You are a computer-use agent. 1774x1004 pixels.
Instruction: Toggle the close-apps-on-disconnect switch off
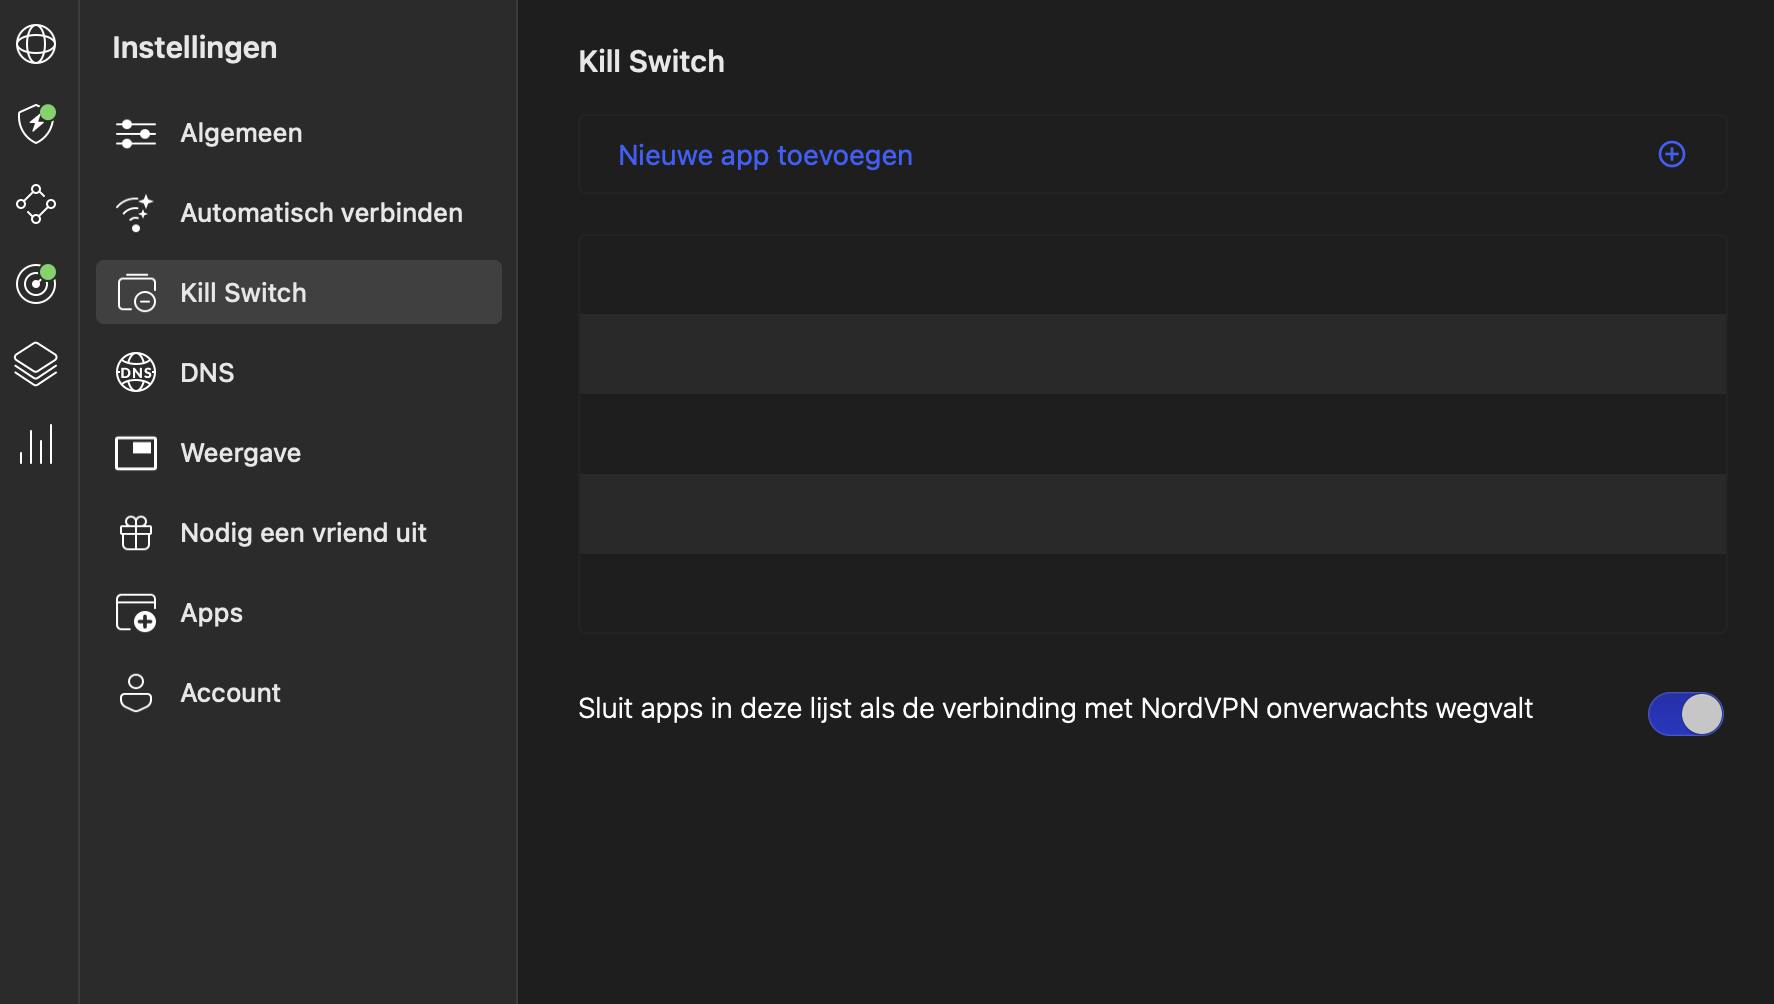point(1685,714)
